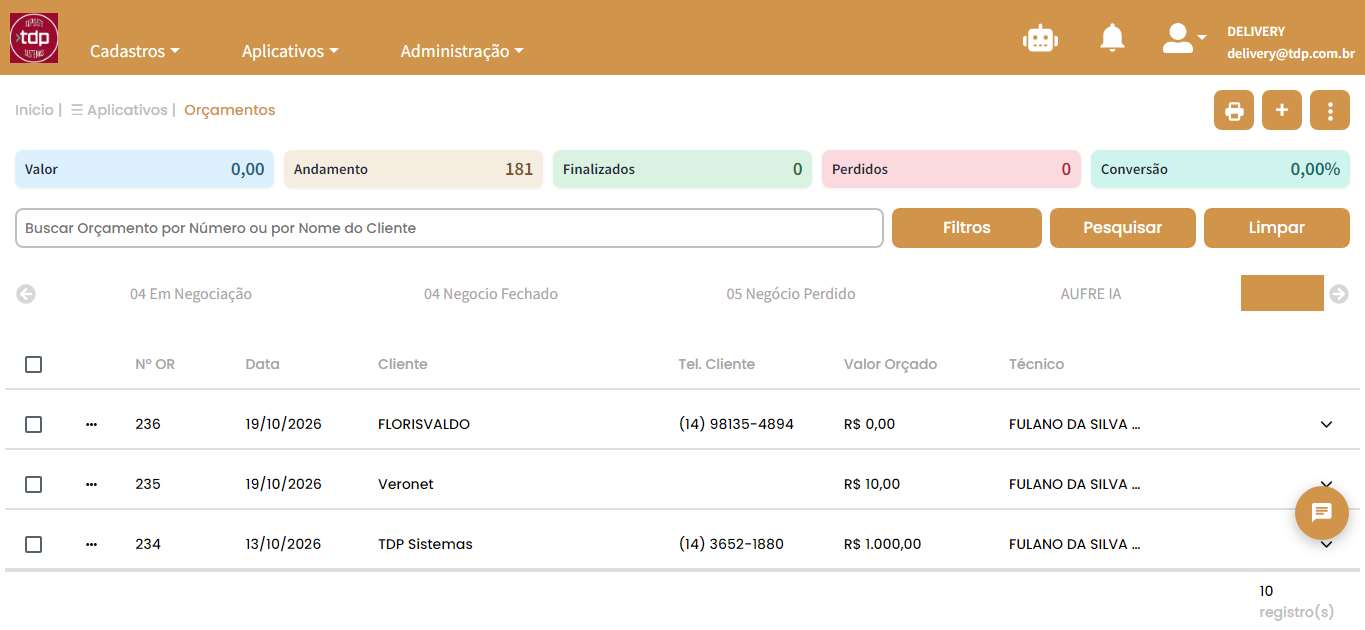Toggle the select-all checkbox in table header
This screenshot has width=1365, height=630.
(x=33, y=364)
